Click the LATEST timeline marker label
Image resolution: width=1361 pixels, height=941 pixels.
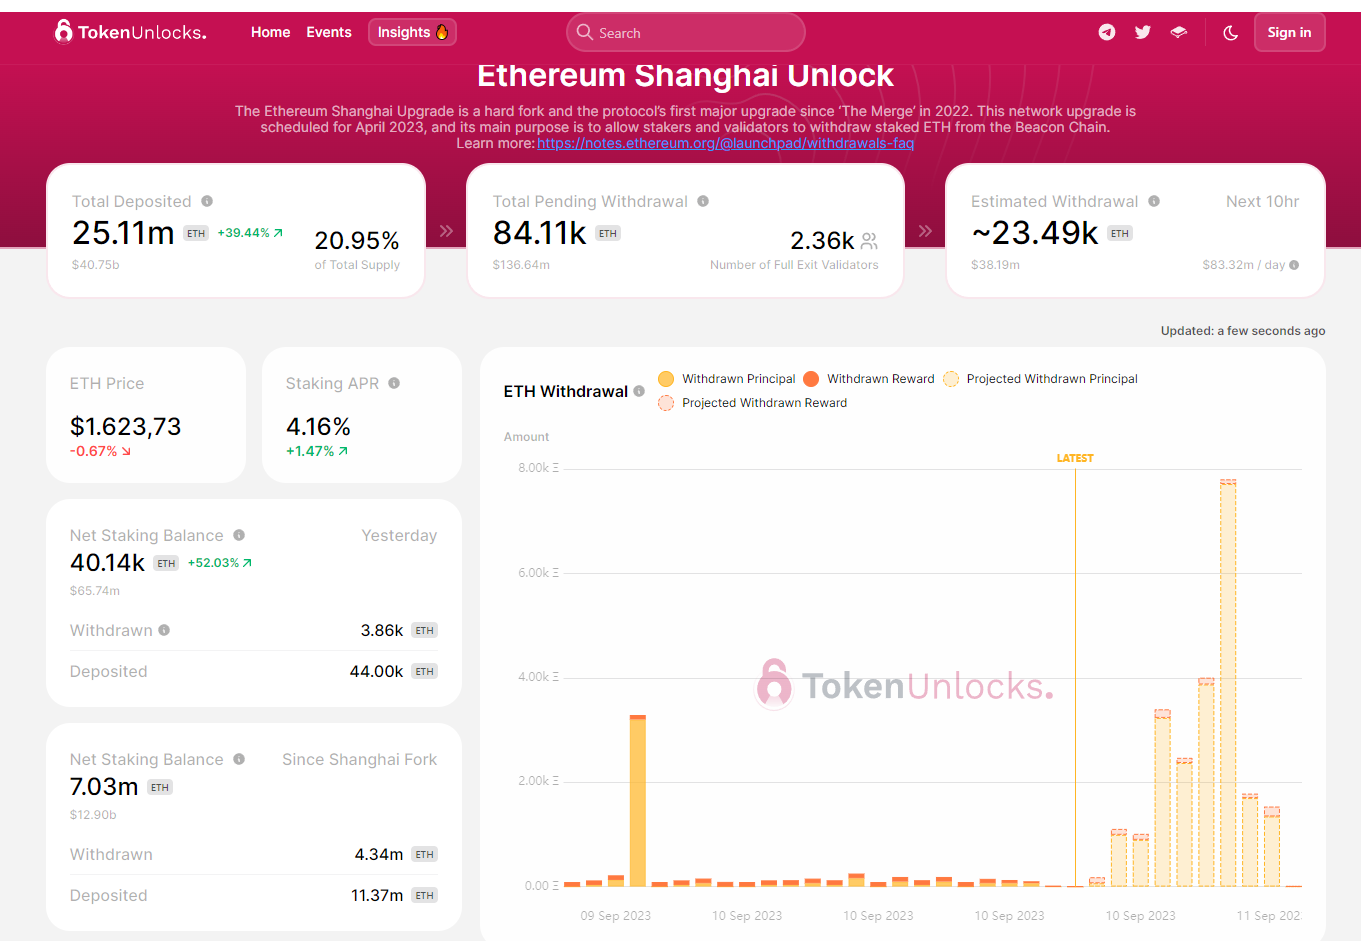[1075, 458]
